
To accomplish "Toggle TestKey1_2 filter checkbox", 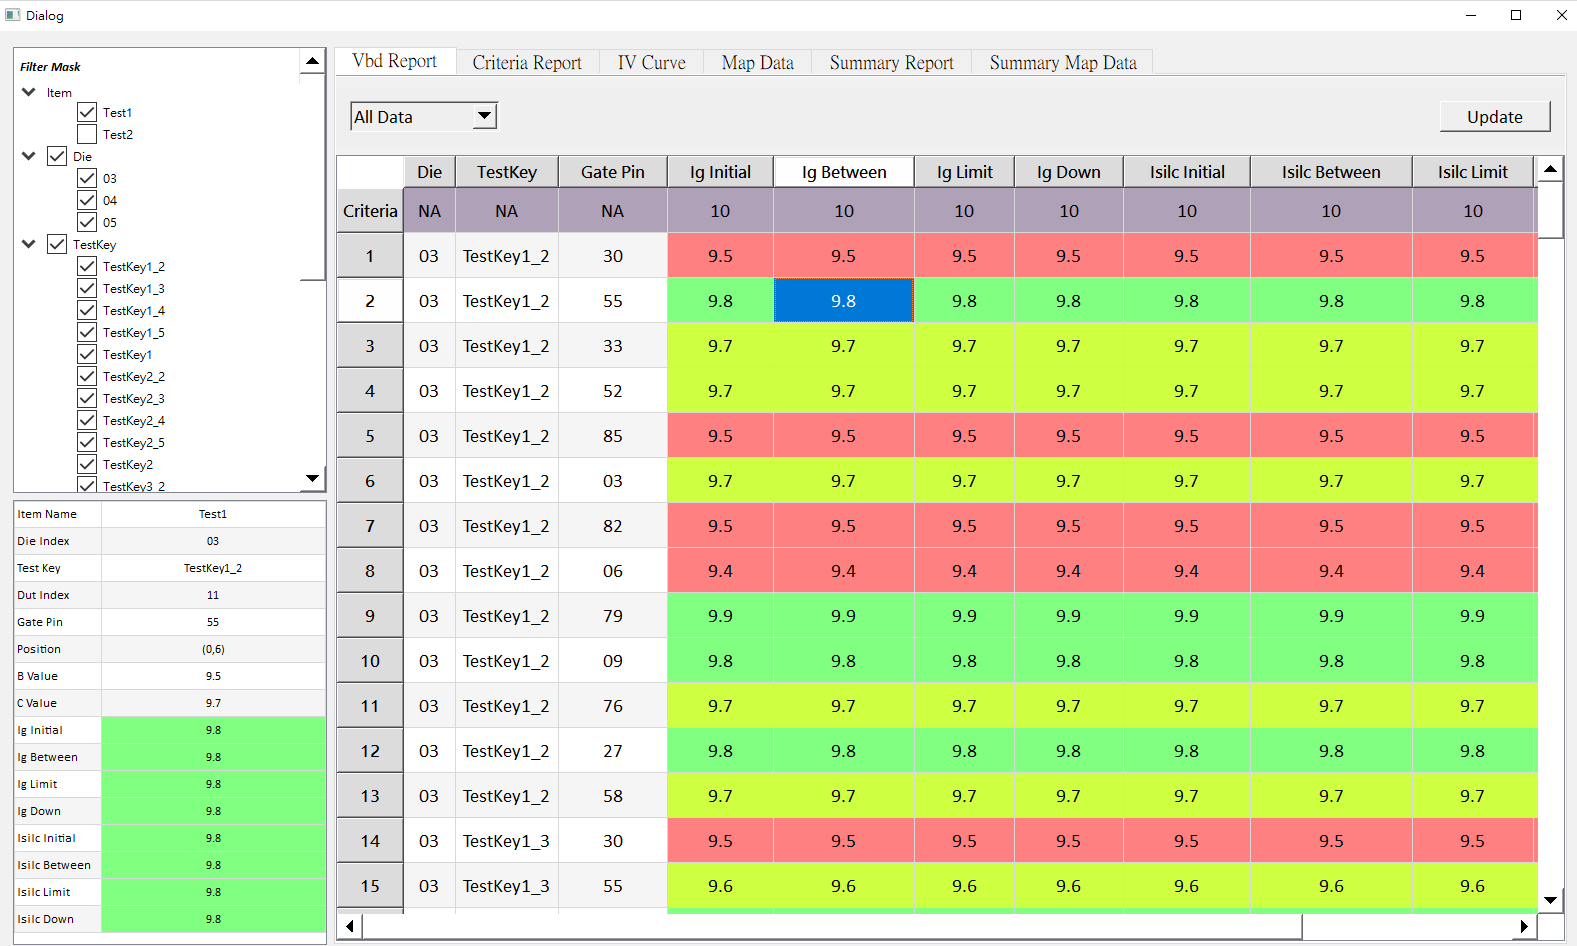I will click(87, 266).
